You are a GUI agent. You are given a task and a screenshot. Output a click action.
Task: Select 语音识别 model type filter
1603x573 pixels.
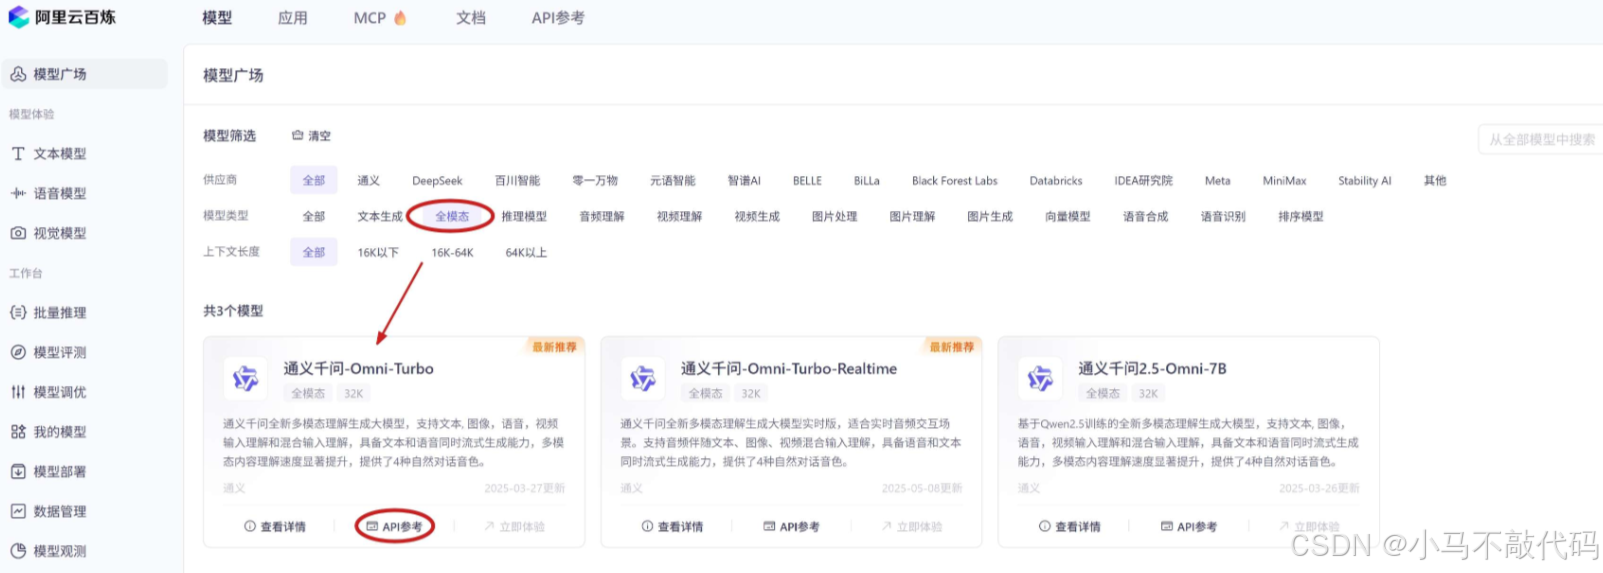1223,216
